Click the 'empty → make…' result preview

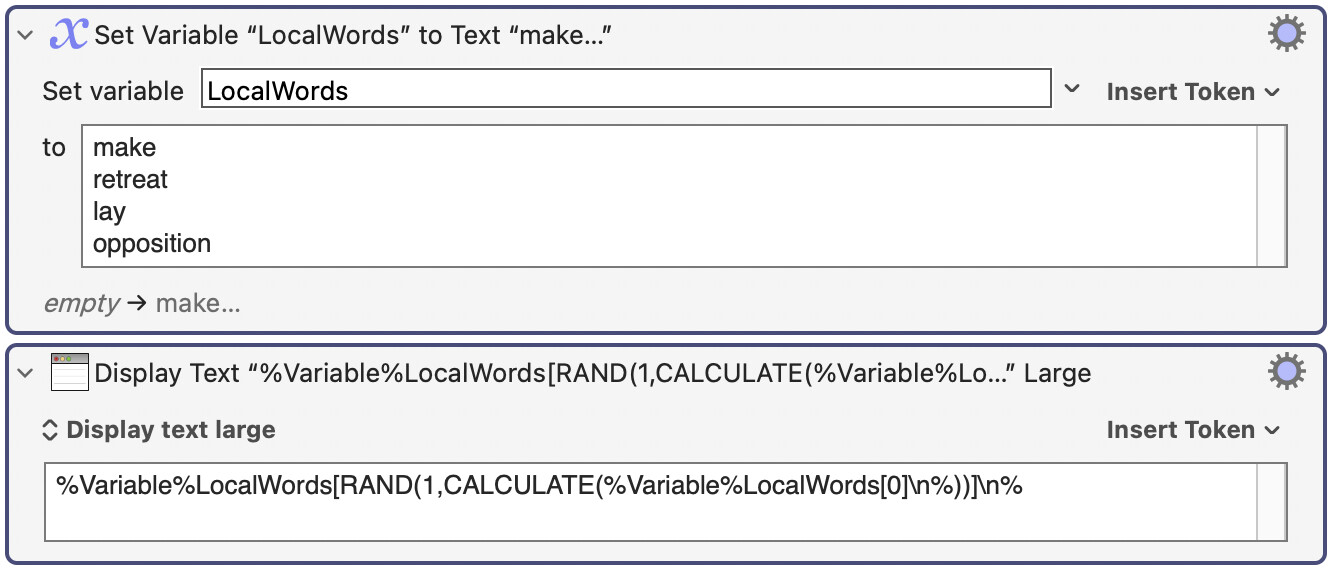142,303
